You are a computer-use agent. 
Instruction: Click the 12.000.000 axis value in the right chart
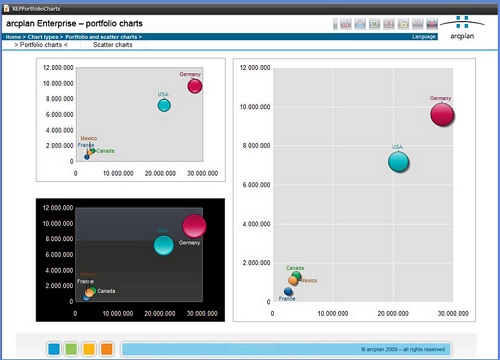(255, 68)
